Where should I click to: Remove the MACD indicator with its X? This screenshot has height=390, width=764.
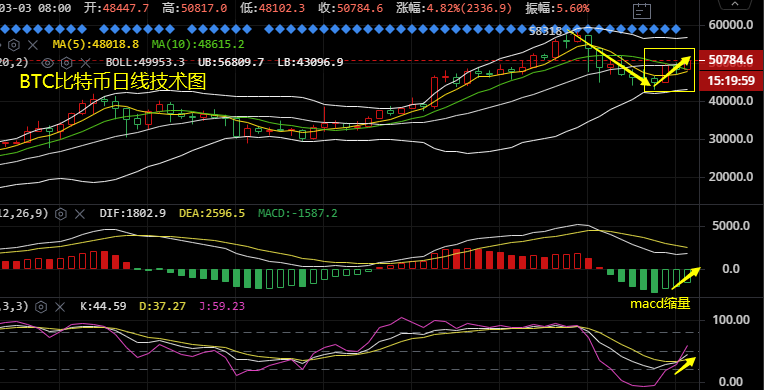click(79, 214)
